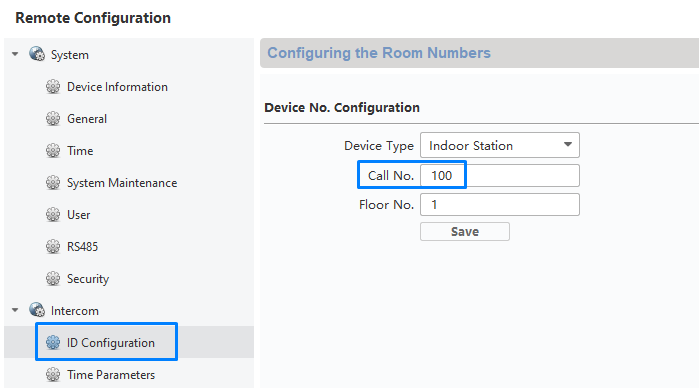
Task: Click the Floor No. field label
Action: pyautogui.click(x=387, y=205)
